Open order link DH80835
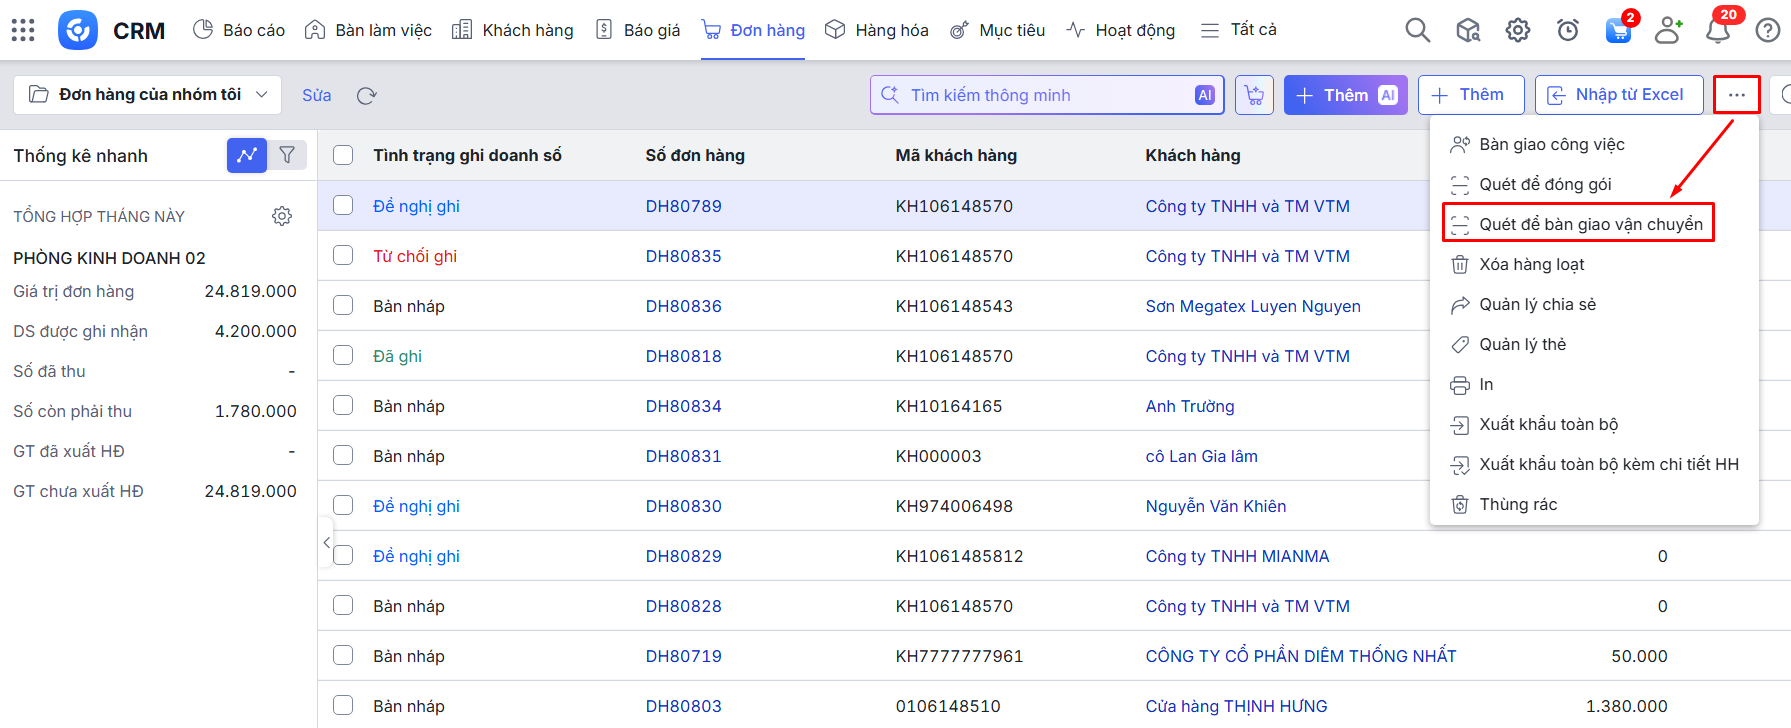Image resolution: width=1791 pixels, height=728 pixels. pyautogui.click(x=683, y=256)
